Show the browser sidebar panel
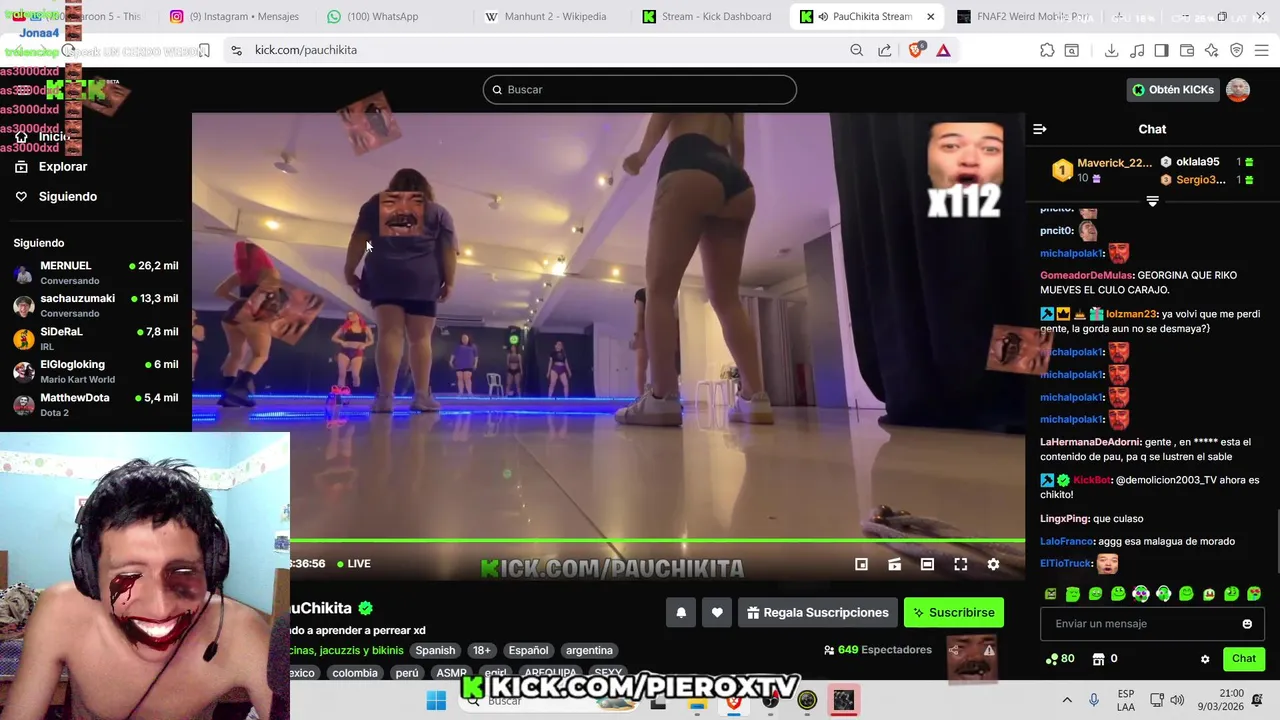 pyautogui.click(x=1161, y=50)
